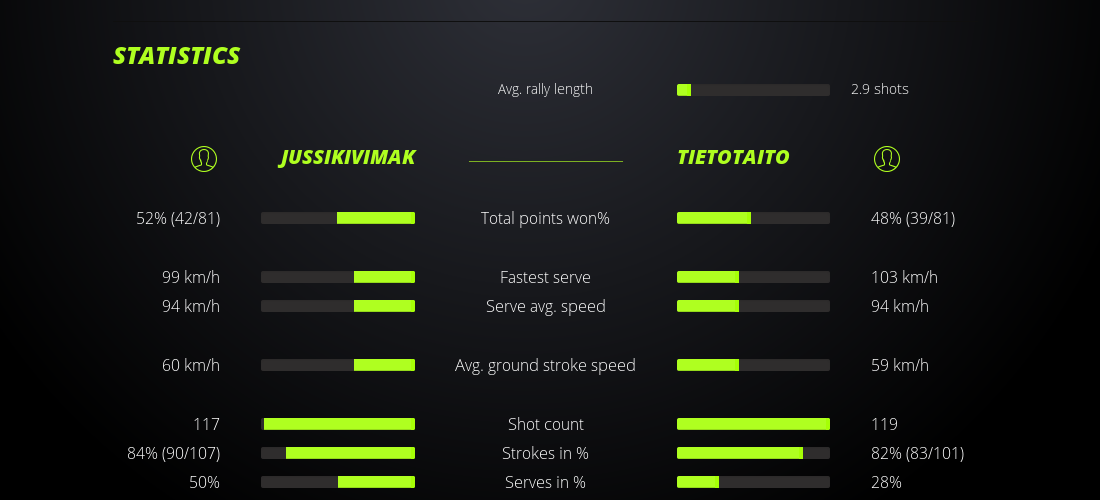The image size is (1100, 500).
Task: Click TIETOTAITO's Total points won bar
Action: coord(753,218)
